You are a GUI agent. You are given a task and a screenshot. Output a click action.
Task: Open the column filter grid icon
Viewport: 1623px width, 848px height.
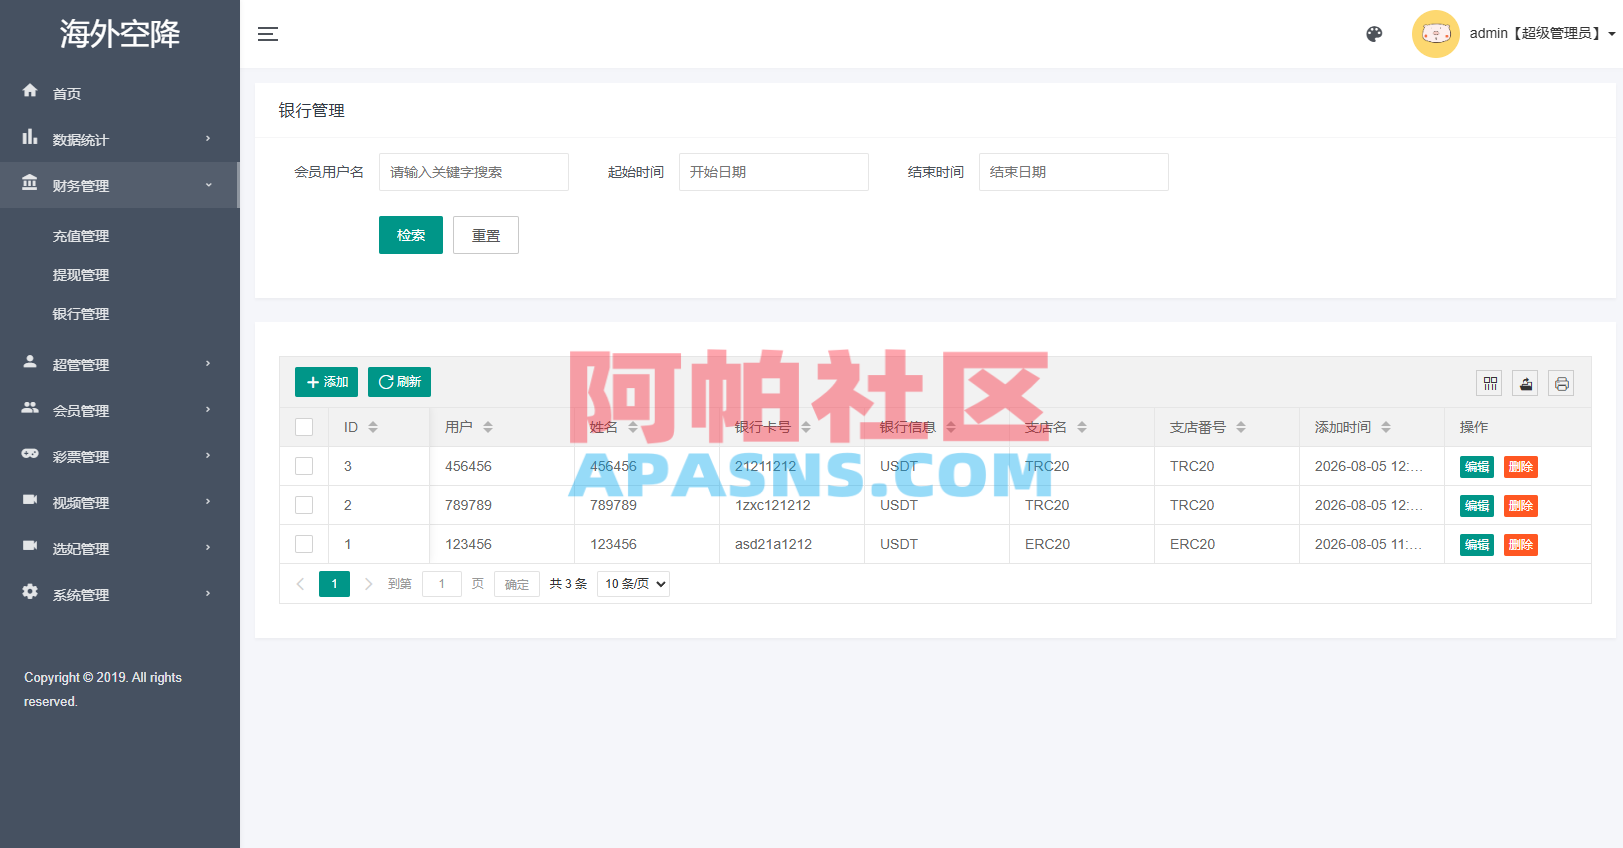1490,383
